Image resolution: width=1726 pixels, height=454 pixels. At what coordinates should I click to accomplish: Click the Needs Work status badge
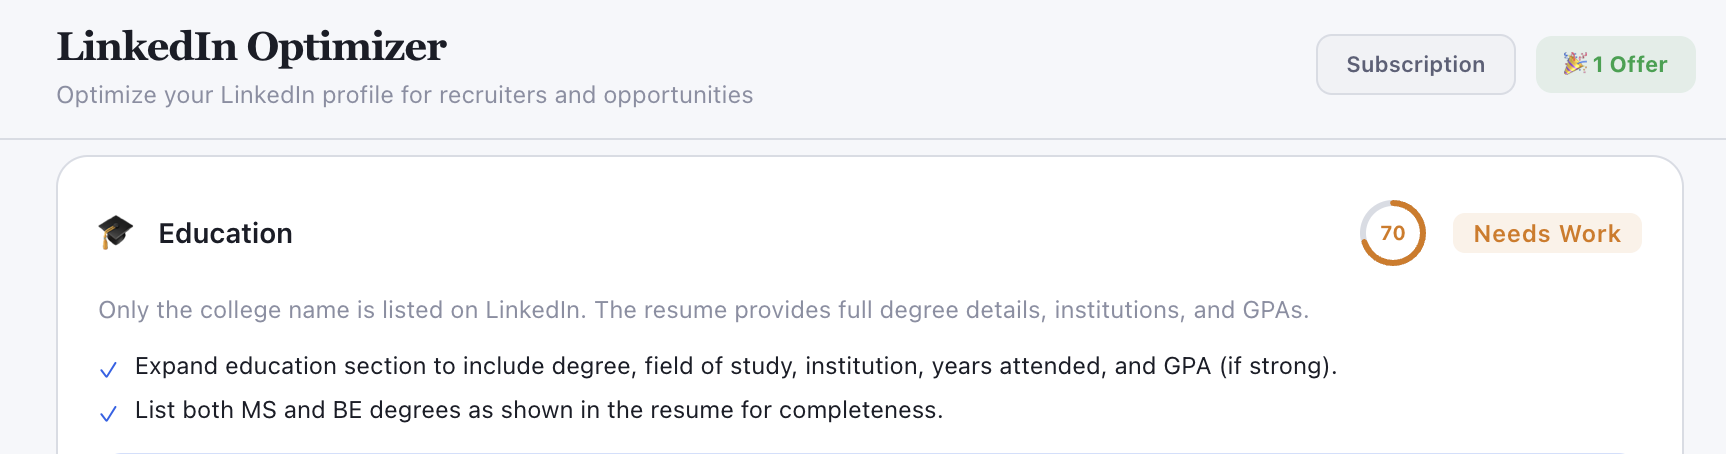click(1546, 234)
